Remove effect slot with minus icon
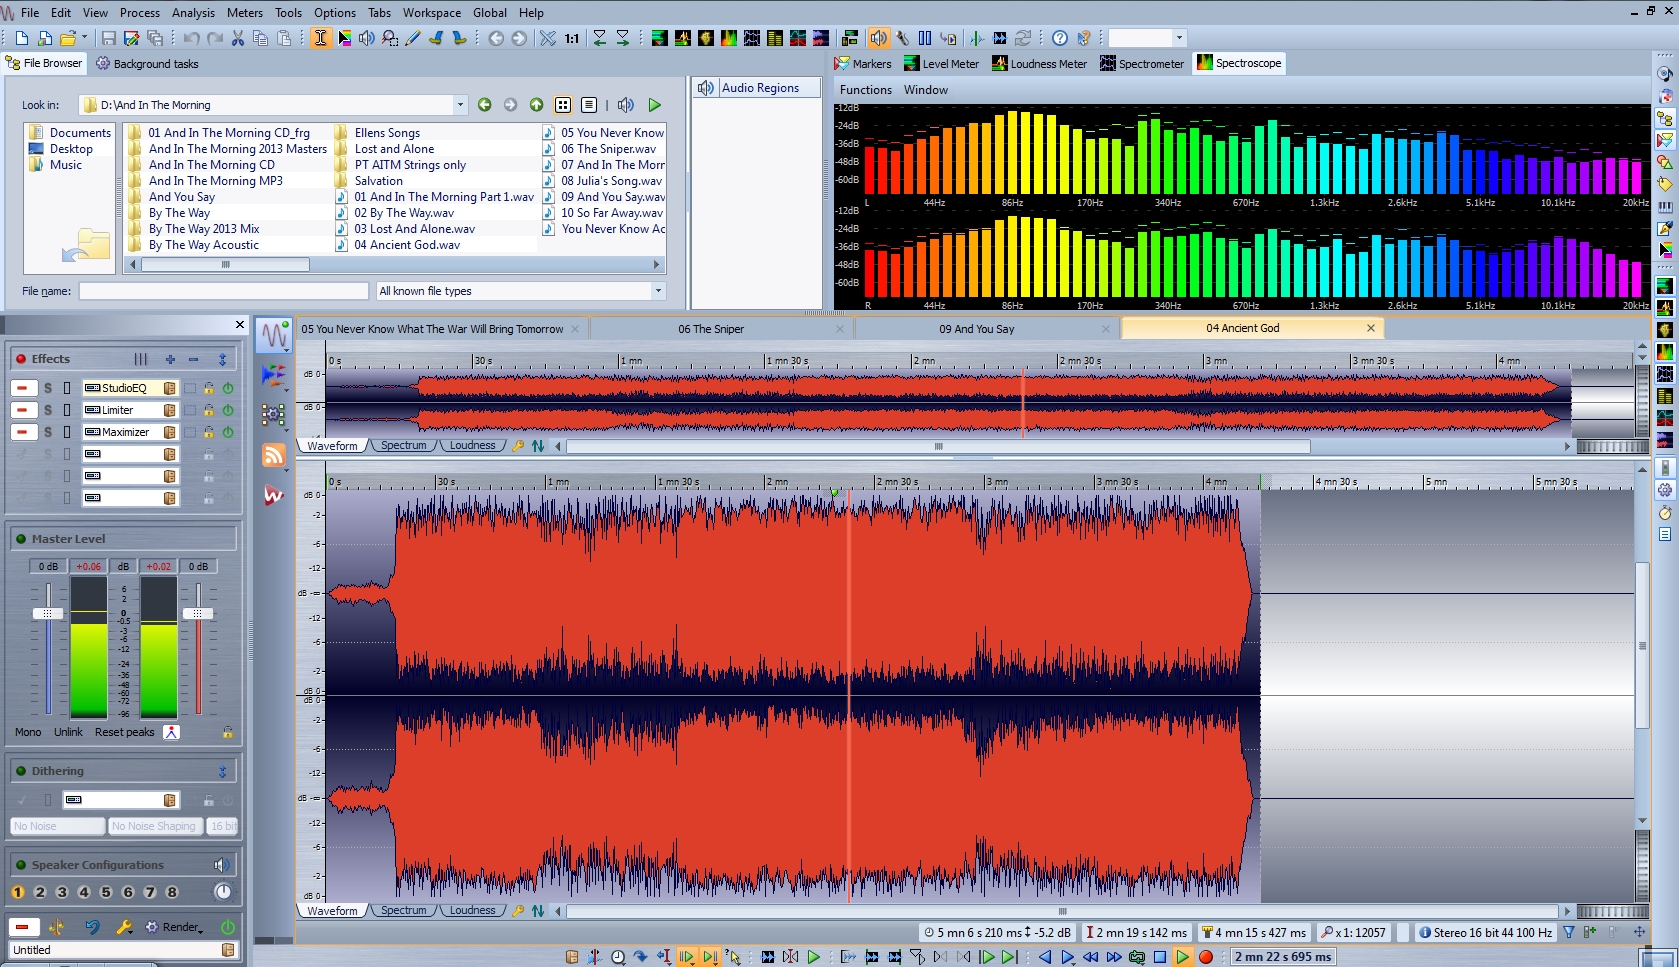 pos(193,359)
